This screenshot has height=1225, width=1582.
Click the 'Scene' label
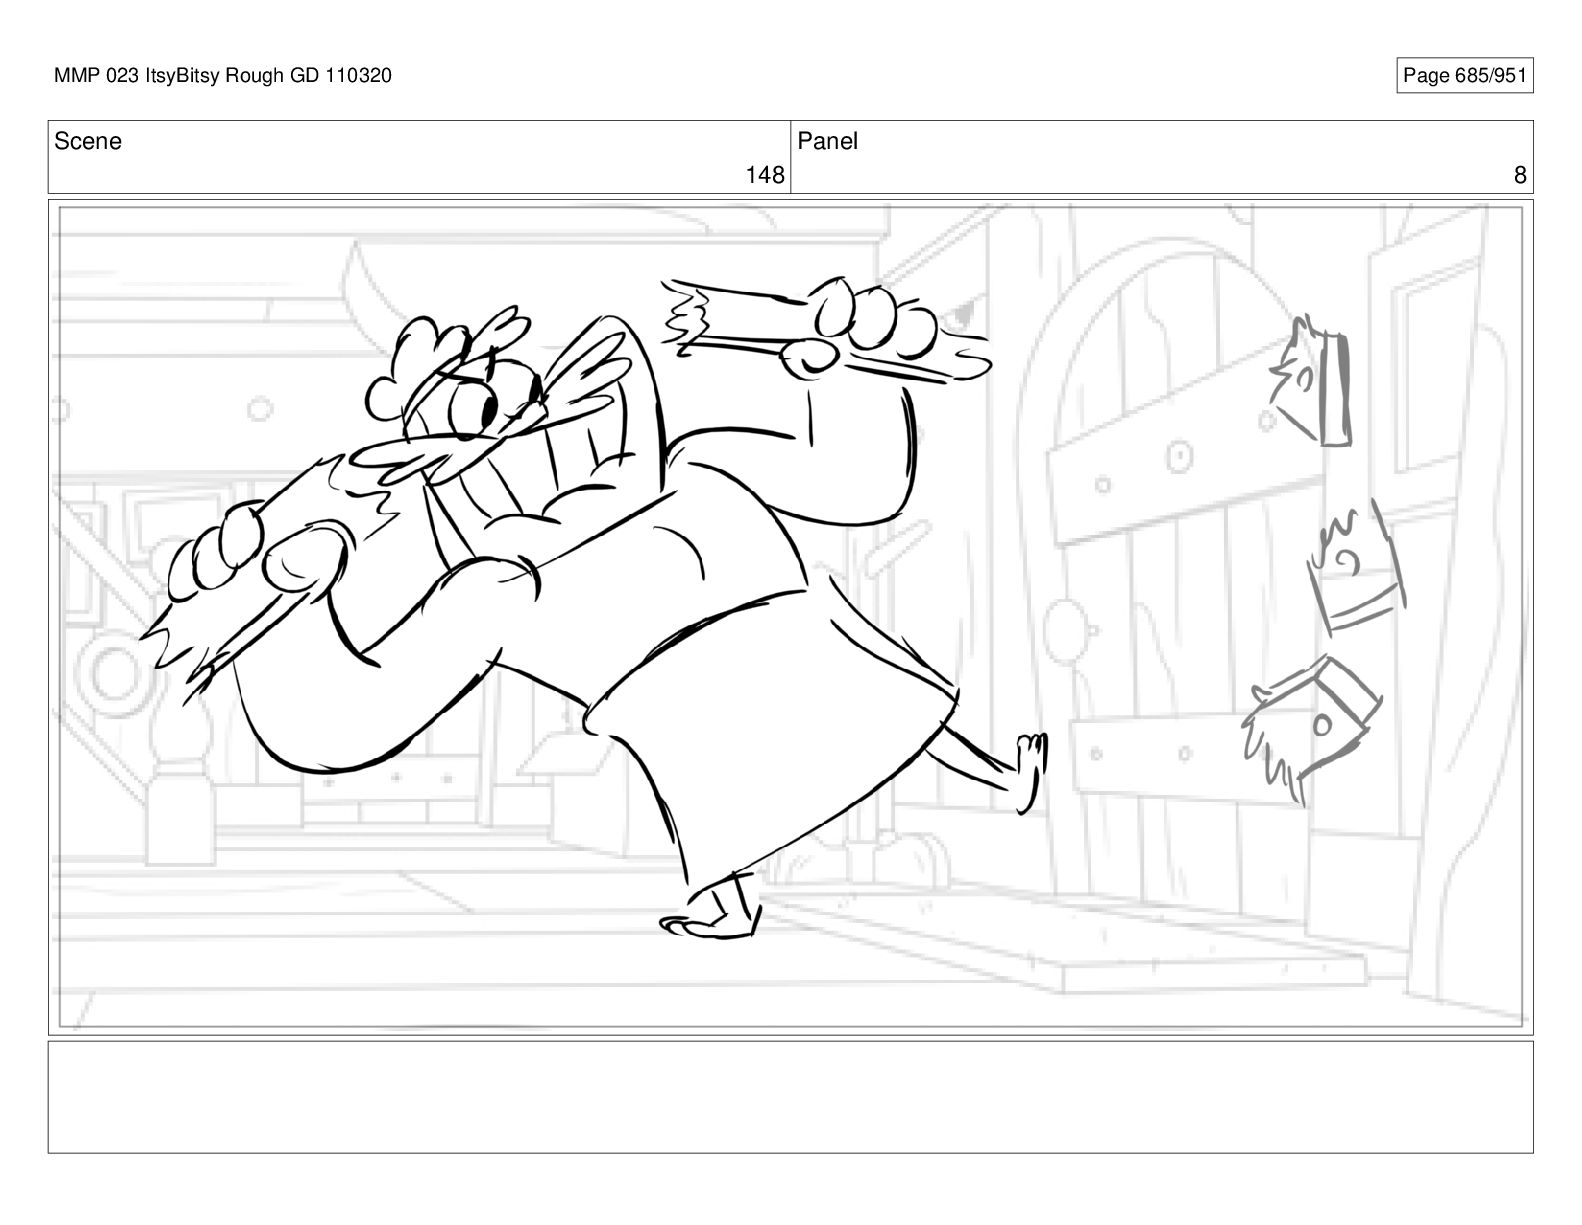(x=88, y=141)
